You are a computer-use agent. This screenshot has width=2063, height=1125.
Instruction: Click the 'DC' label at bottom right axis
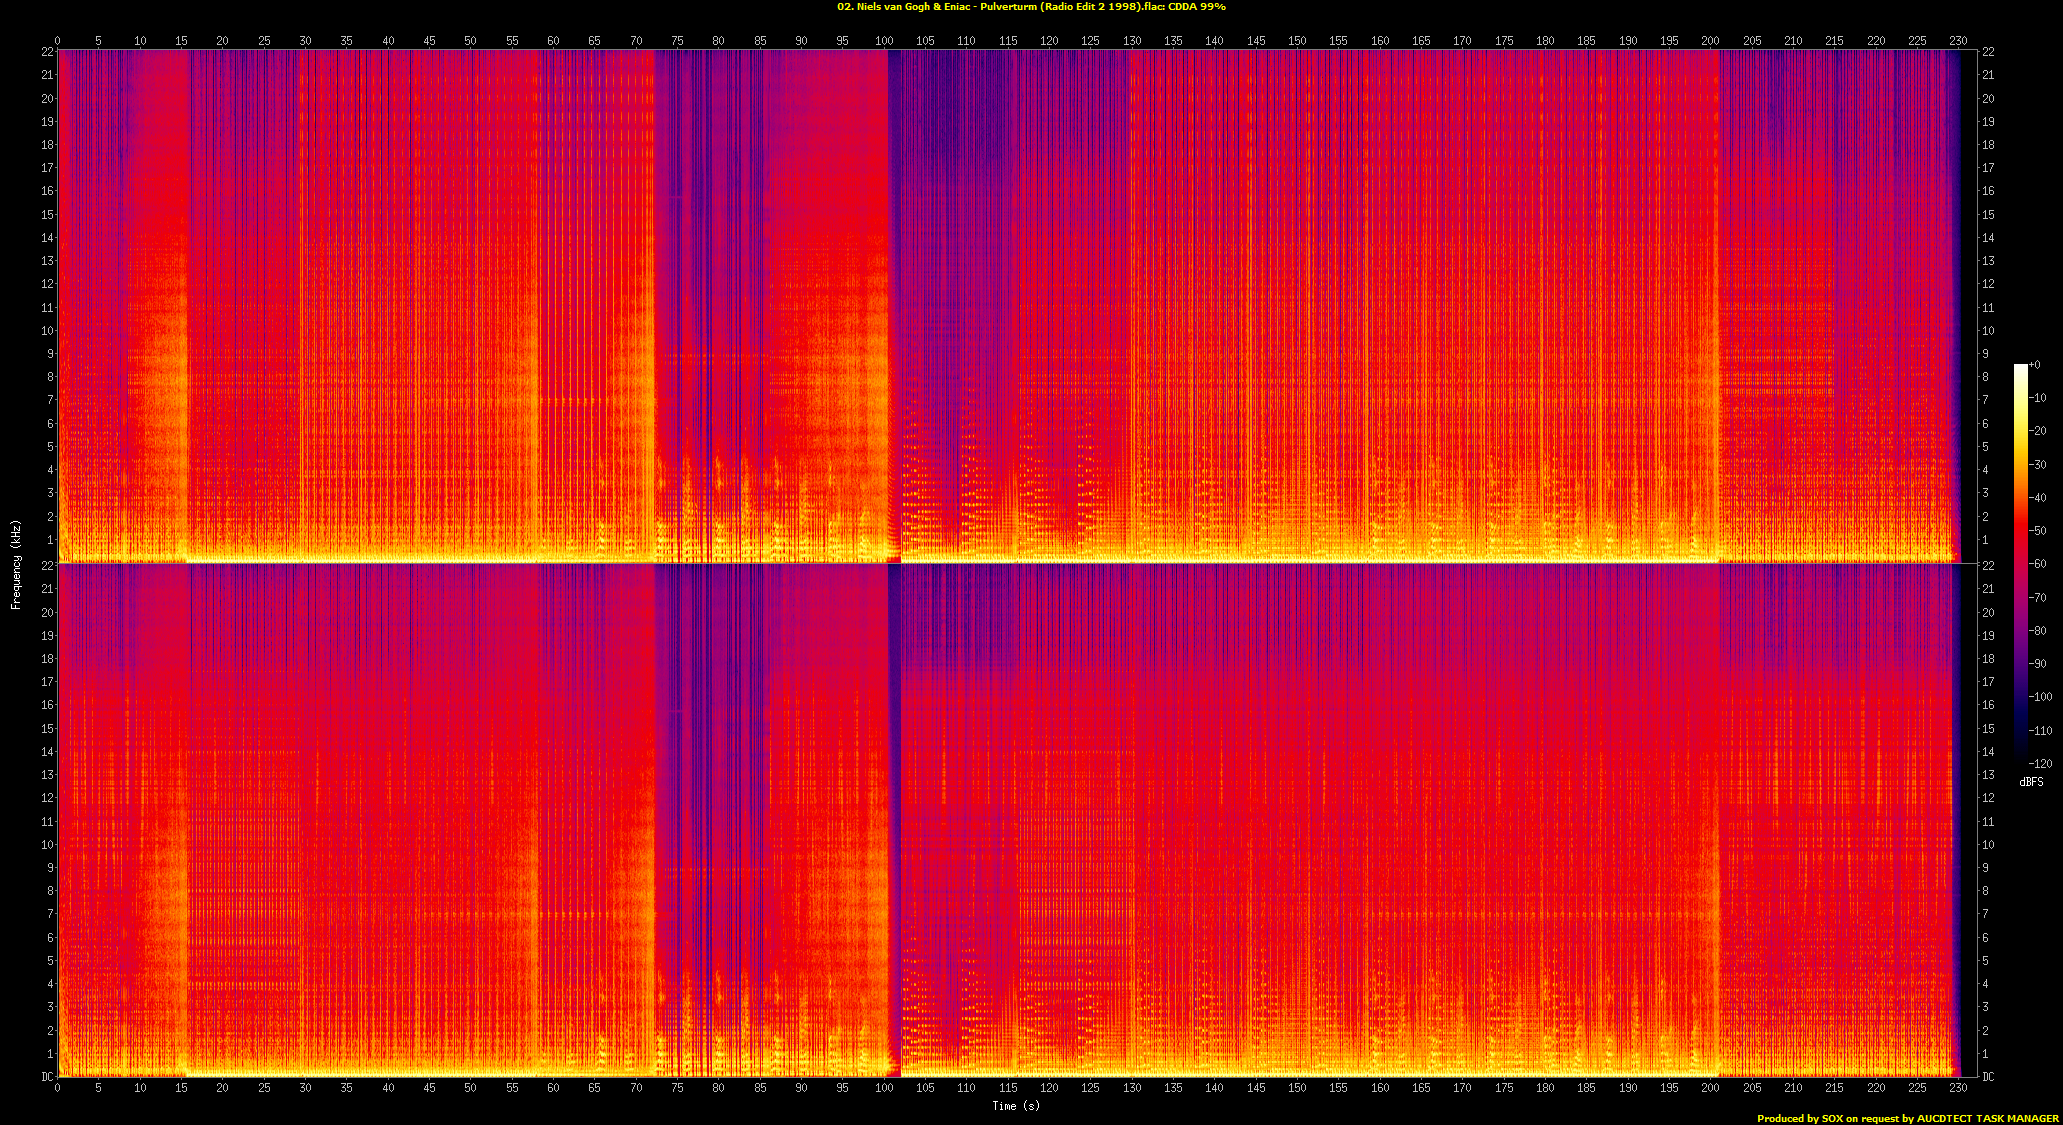pyautogui.click(x=1988, y=1077)
